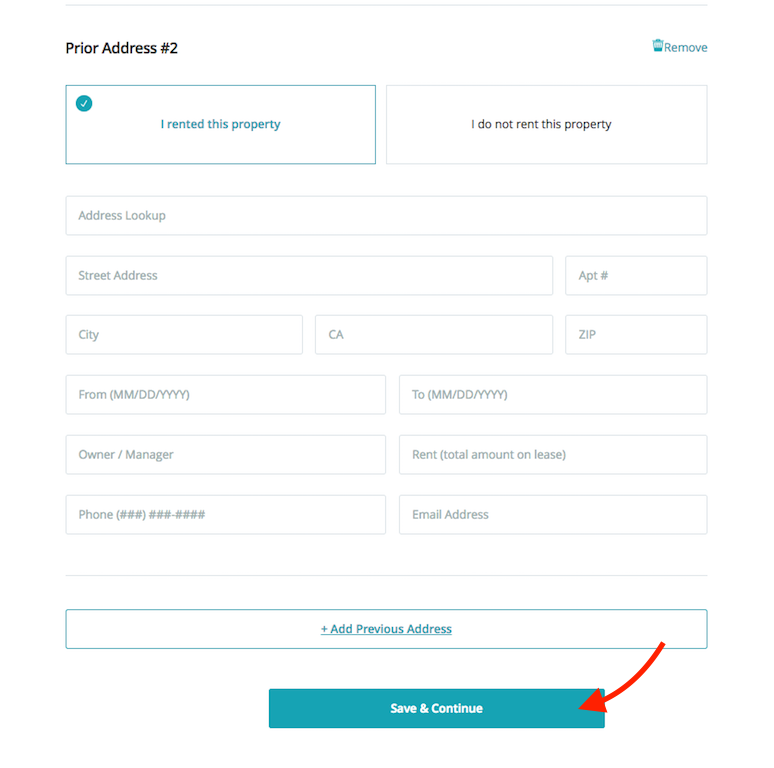The height and width of the screenshot is (768, 774).
Task: Choose "I do not rent this property"
Action: coord(546,125)
